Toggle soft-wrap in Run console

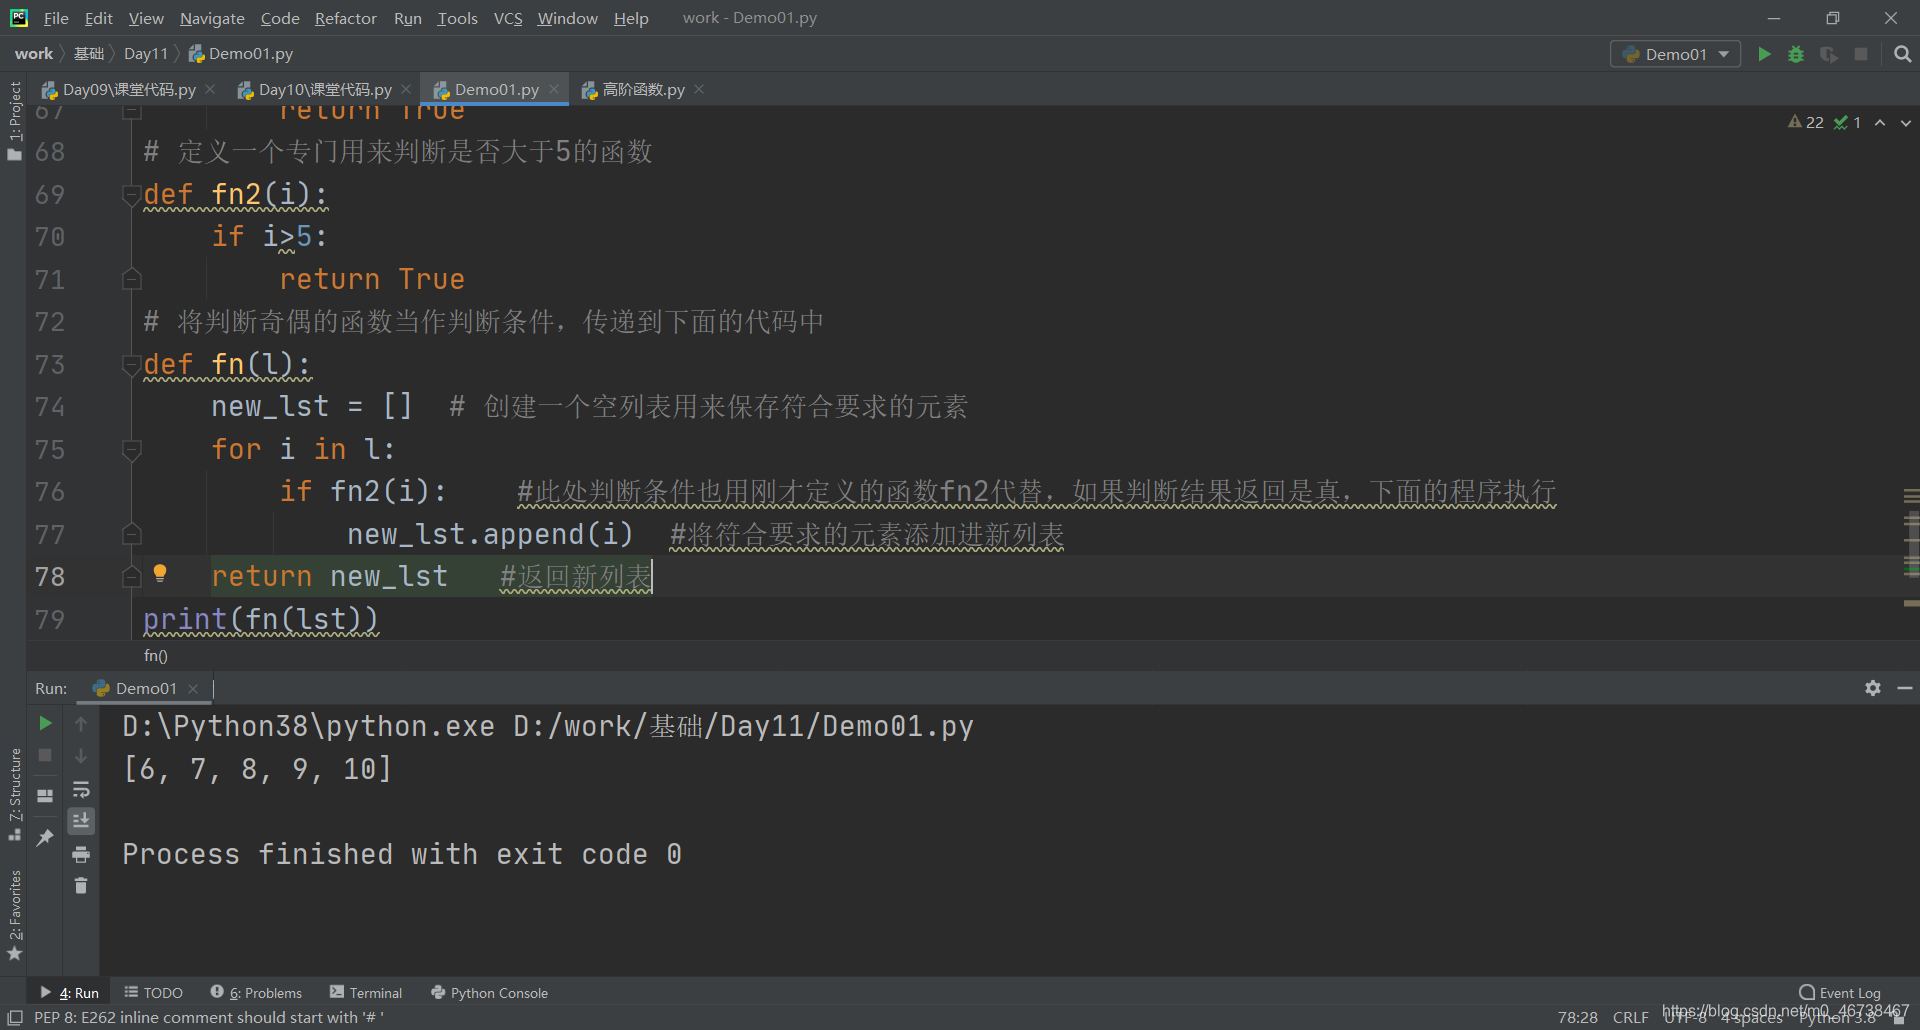click(81, 789)
